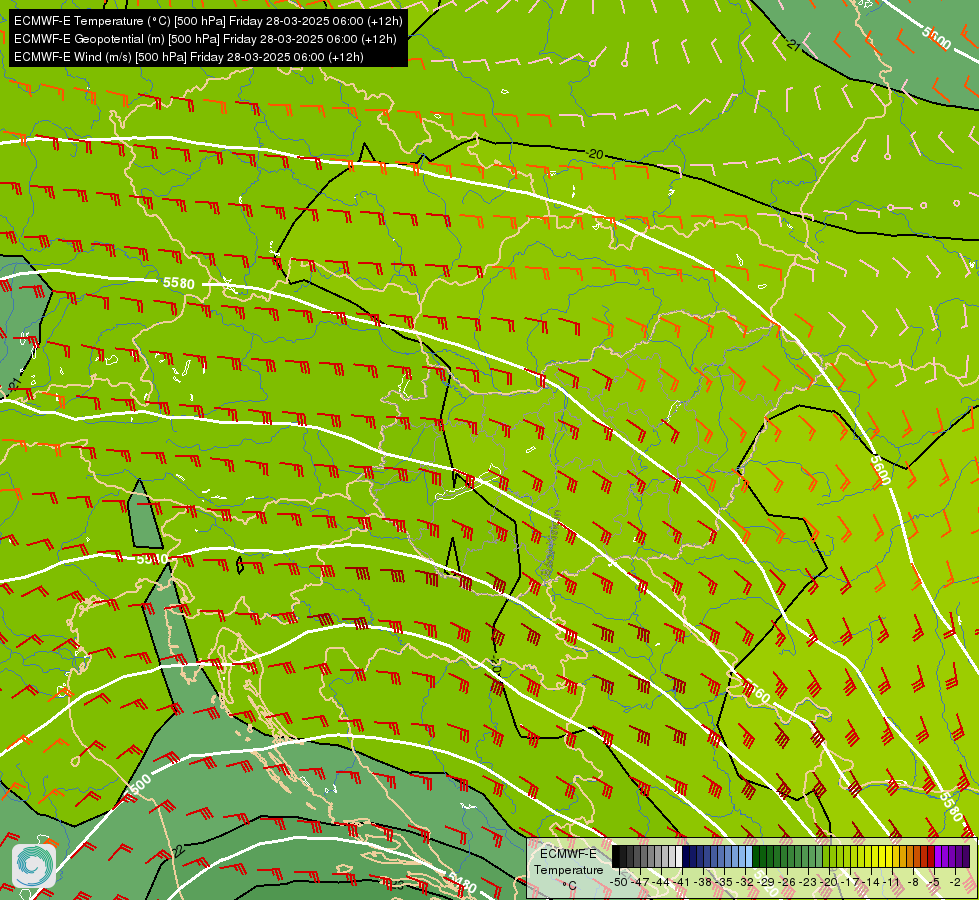This screenshot has height=900, width=979.
Task: Click the swirl weather logo icon
Action: (34, 866)
